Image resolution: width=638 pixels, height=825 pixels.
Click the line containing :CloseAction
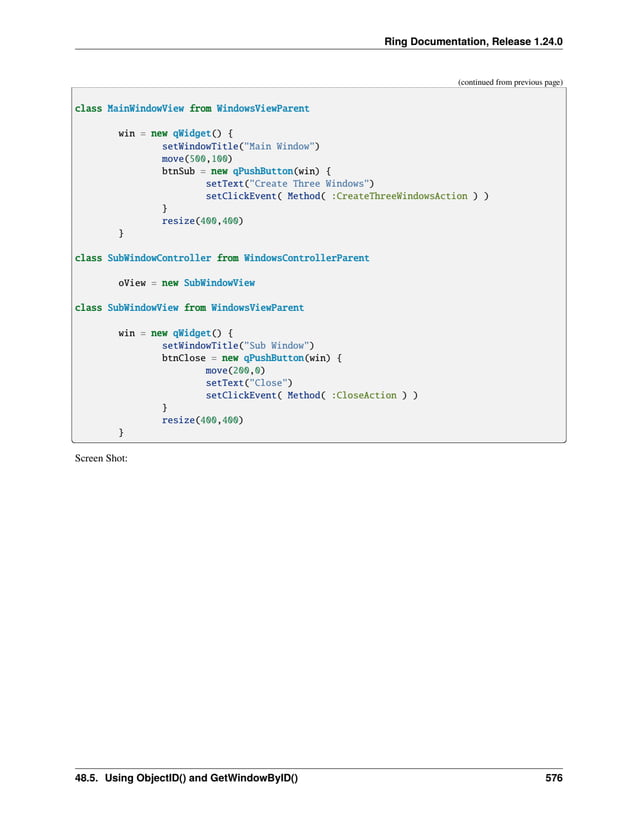click(x=311, y=395)
